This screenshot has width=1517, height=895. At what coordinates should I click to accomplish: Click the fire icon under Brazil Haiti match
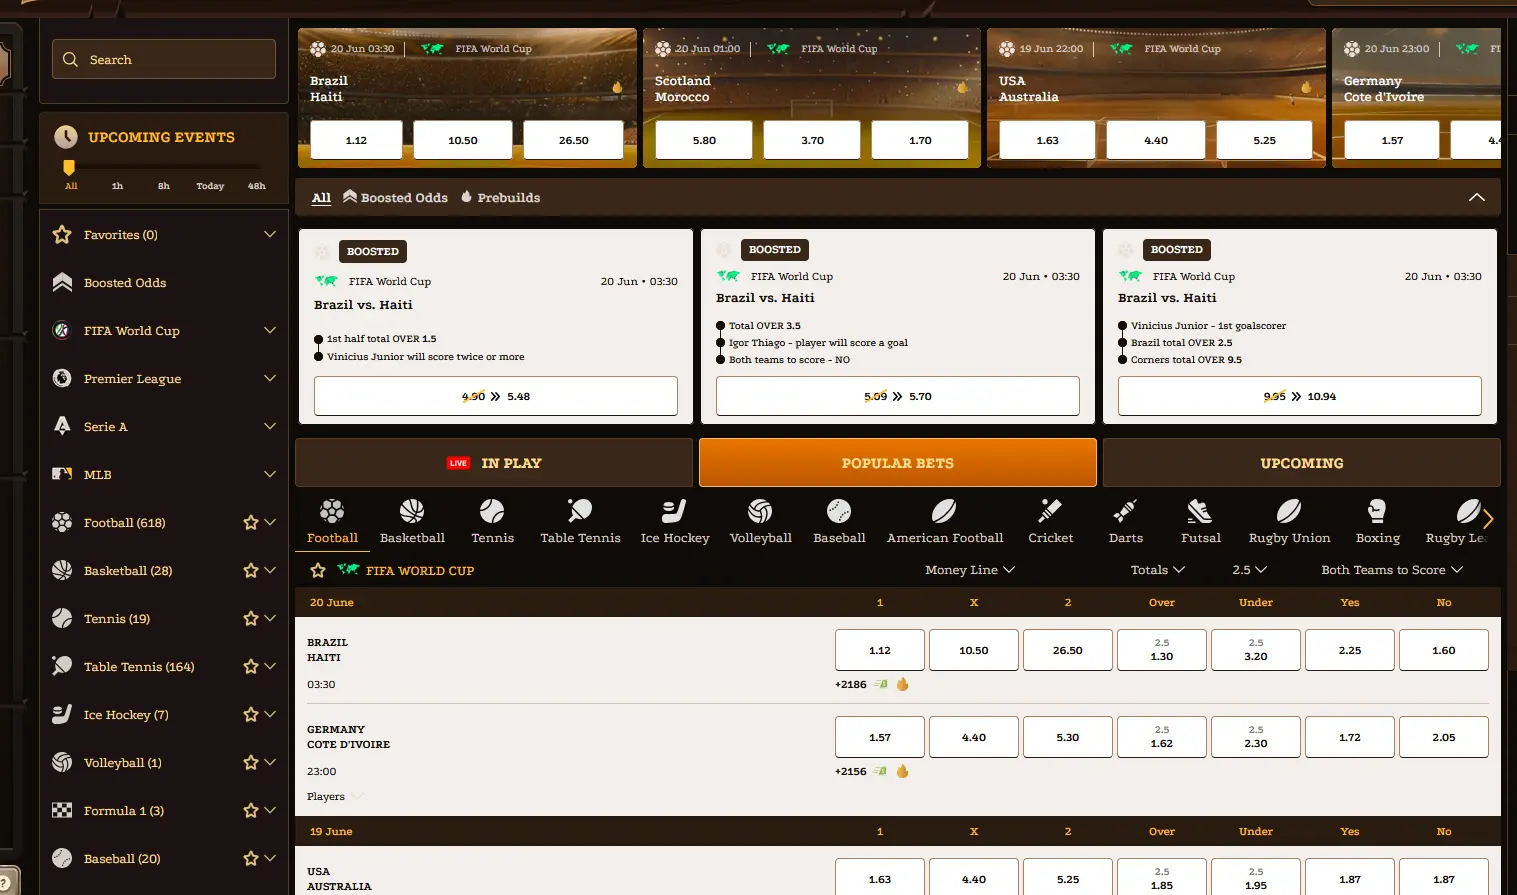pos(902,684)
